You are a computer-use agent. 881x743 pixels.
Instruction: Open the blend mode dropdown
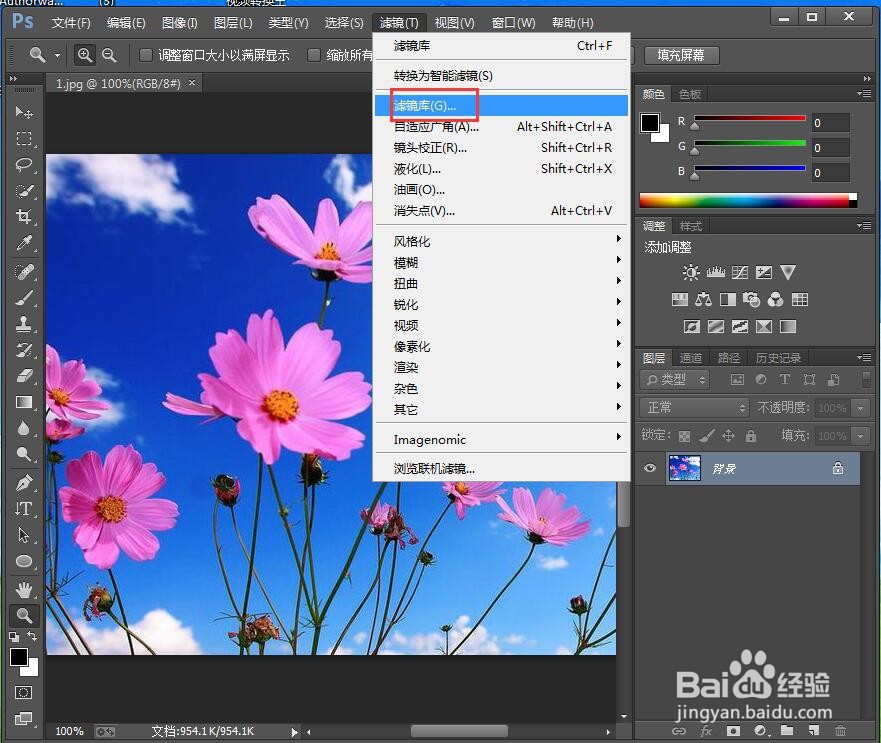694,407
